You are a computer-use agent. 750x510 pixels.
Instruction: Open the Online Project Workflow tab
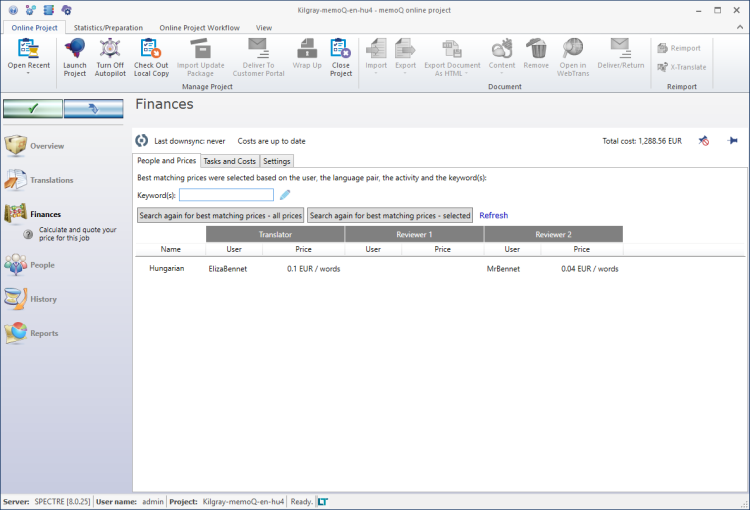pyautogui.click(x=199, y=28)
